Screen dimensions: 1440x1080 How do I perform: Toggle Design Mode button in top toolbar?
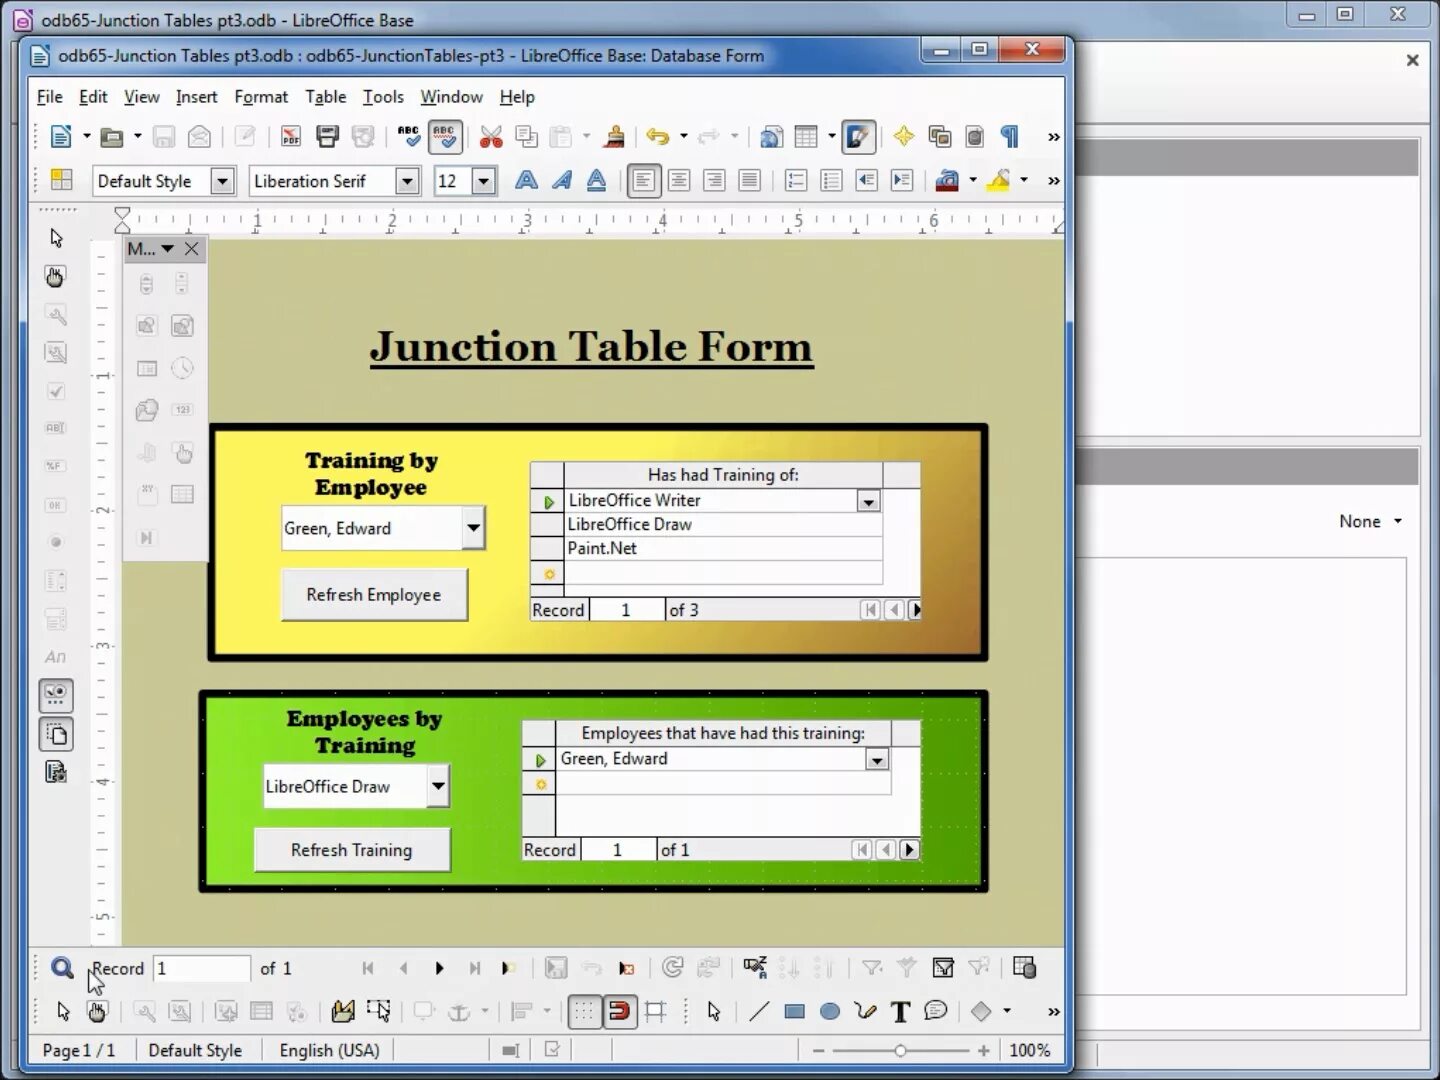pos(859,137)
